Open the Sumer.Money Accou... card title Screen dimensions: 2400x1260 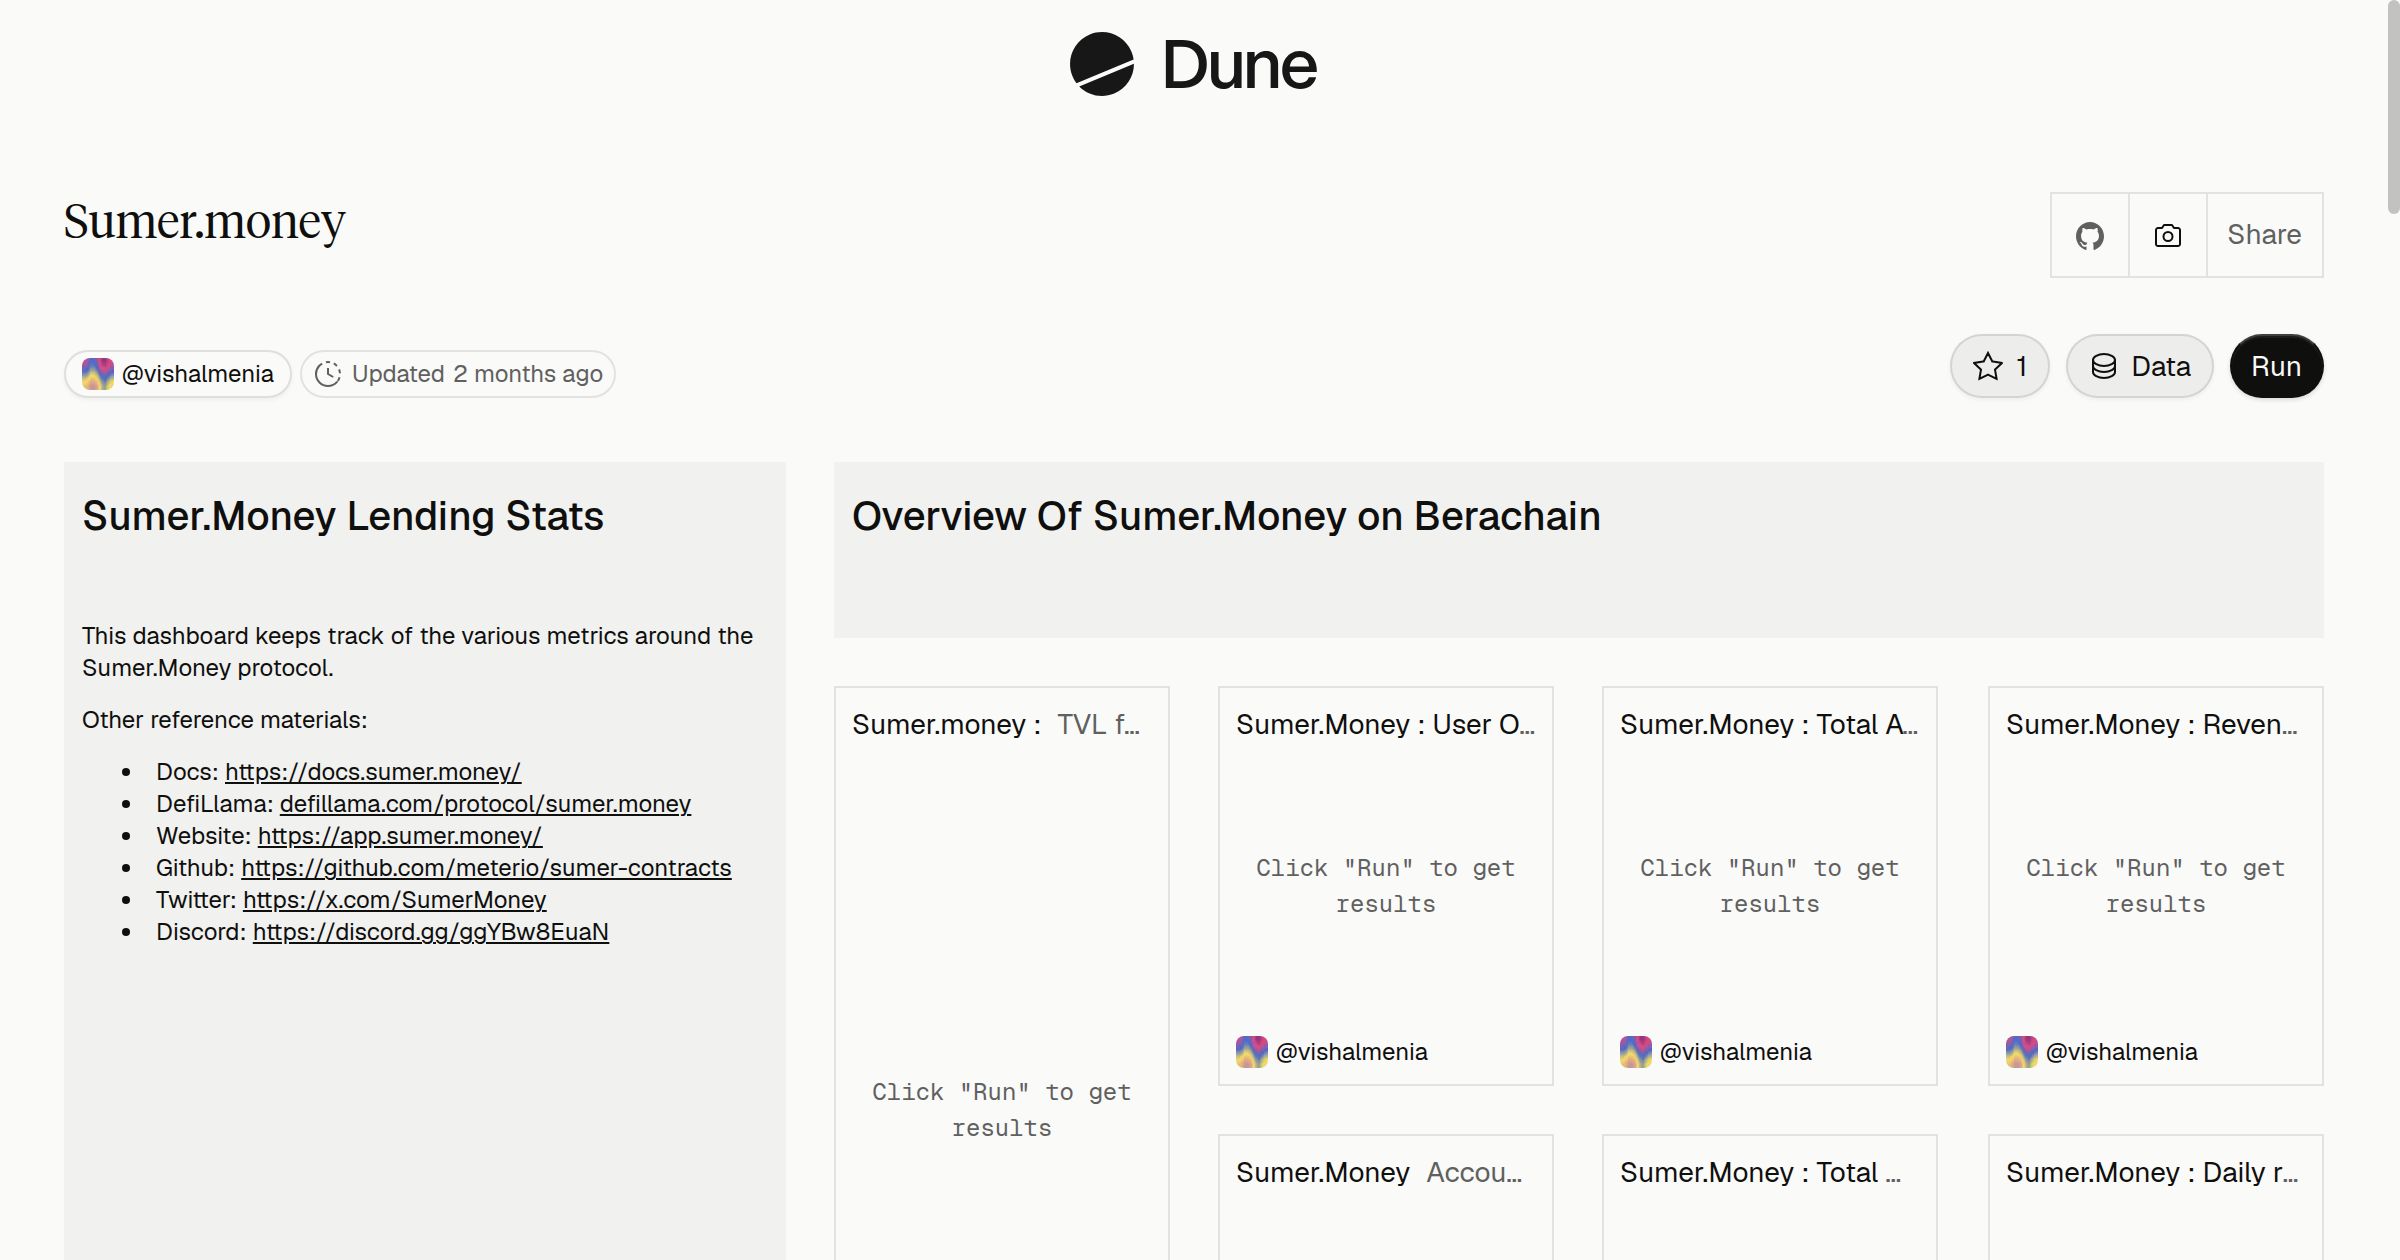(1379, 1172)
